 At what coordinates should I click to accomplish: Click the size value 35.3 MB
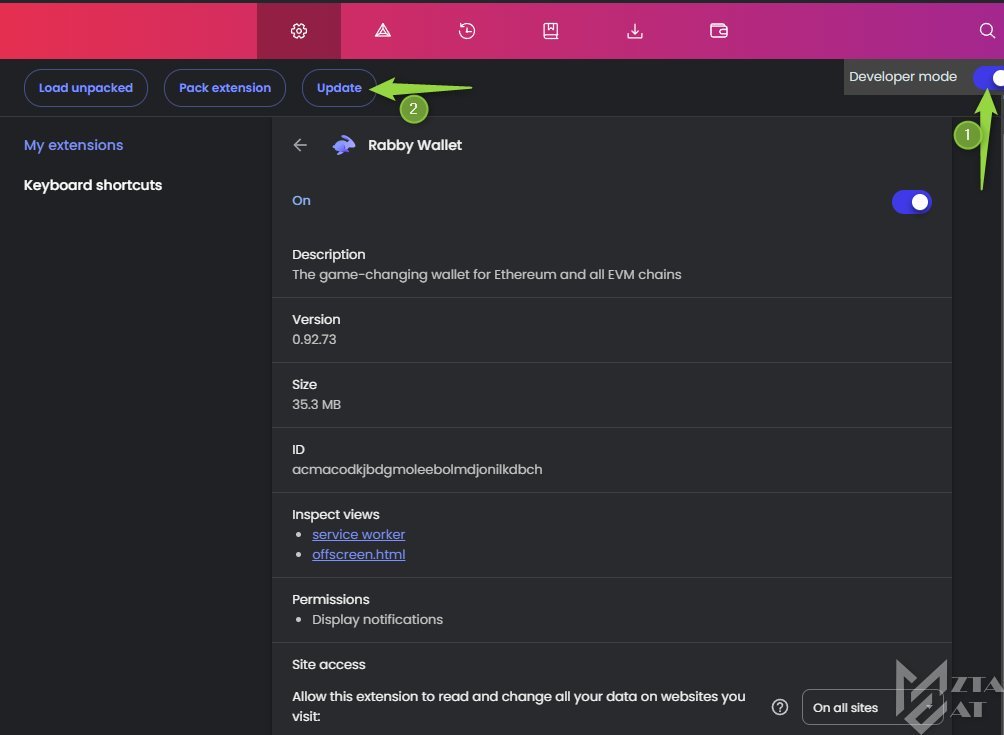[x=316, y=405]
